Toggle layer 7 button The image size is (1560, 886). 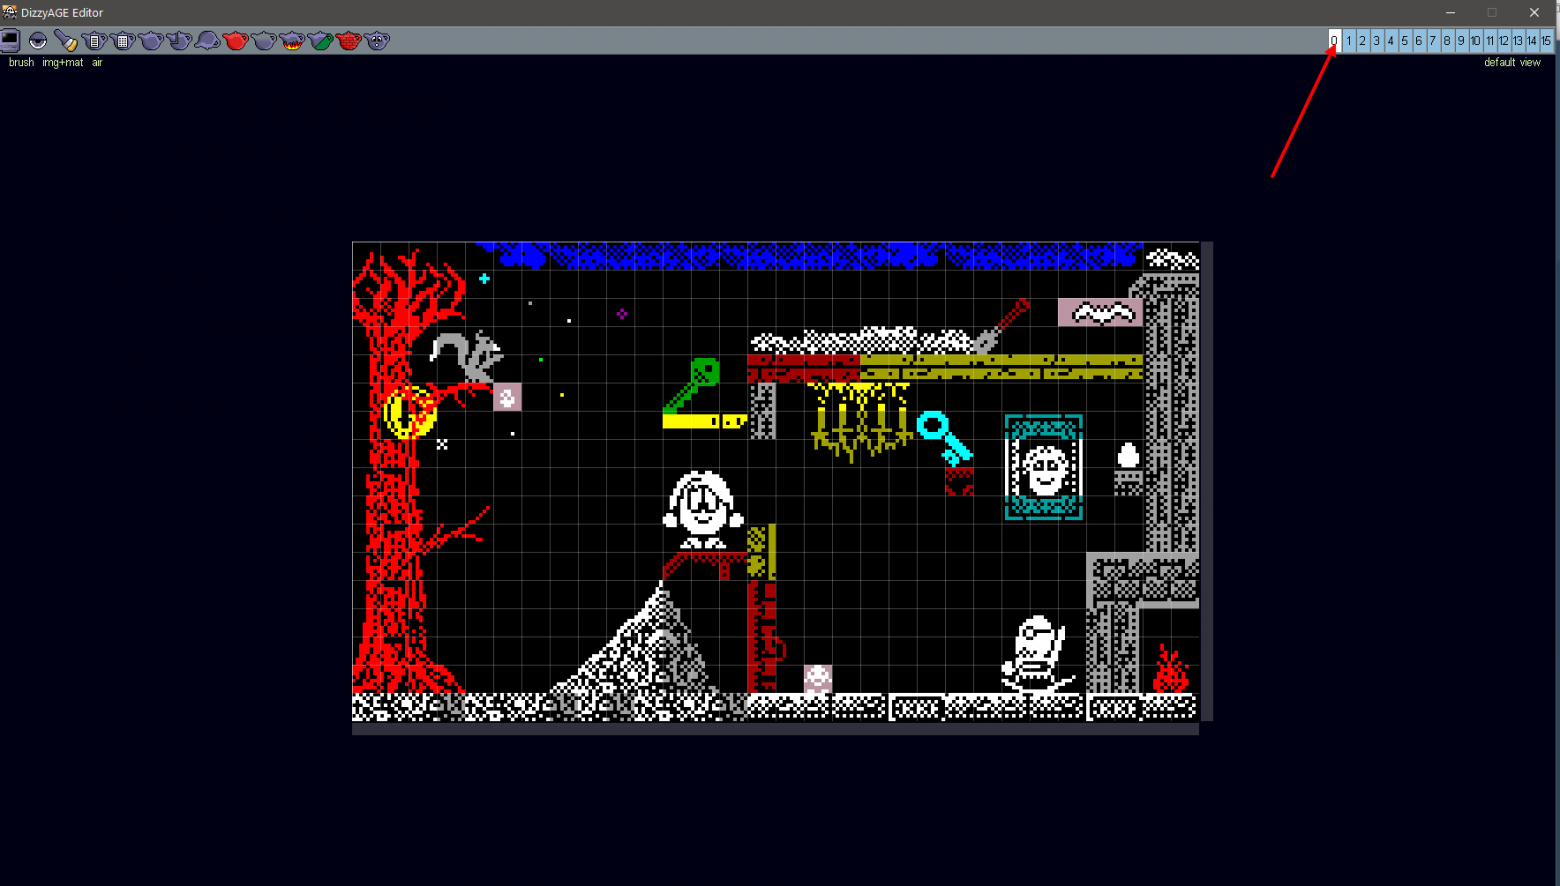click(x=1432, y=40)
